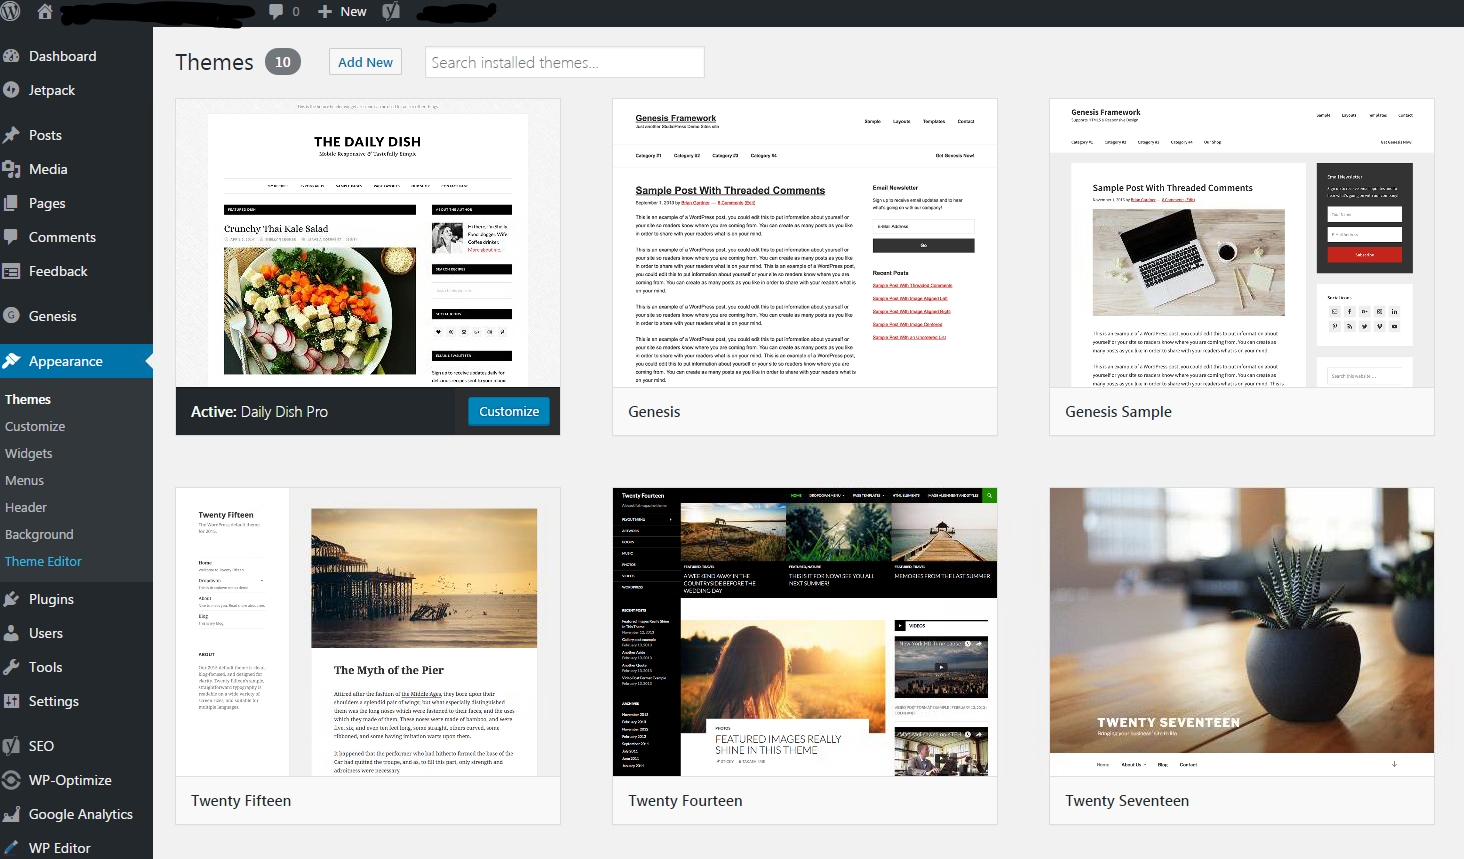Image resolution: width=1464 pixels, height=859 pixels.
Task: Click the Genesis sidebar icon
Action: click(x=11, y=315)
